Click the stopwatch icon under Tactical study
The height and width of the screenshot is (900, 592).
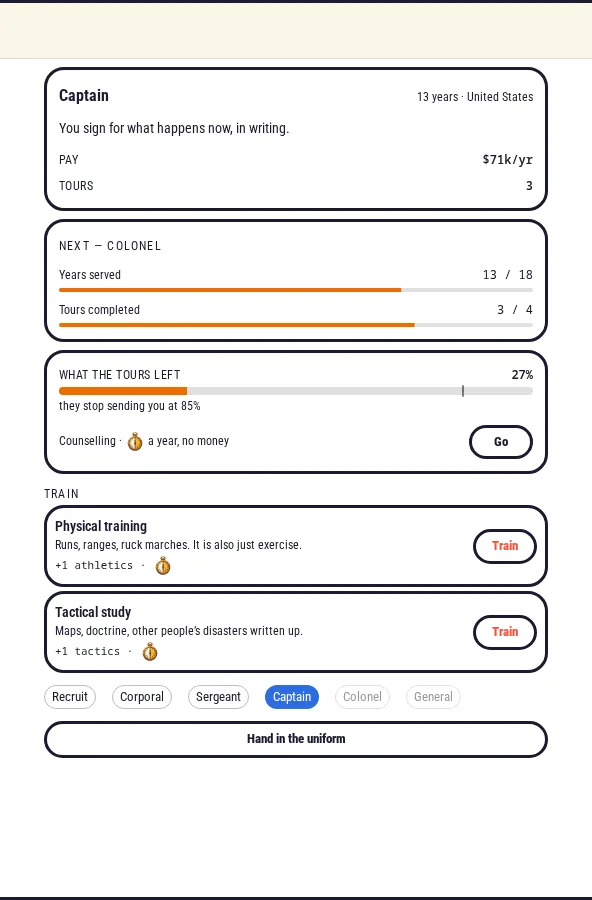point(150,651)
